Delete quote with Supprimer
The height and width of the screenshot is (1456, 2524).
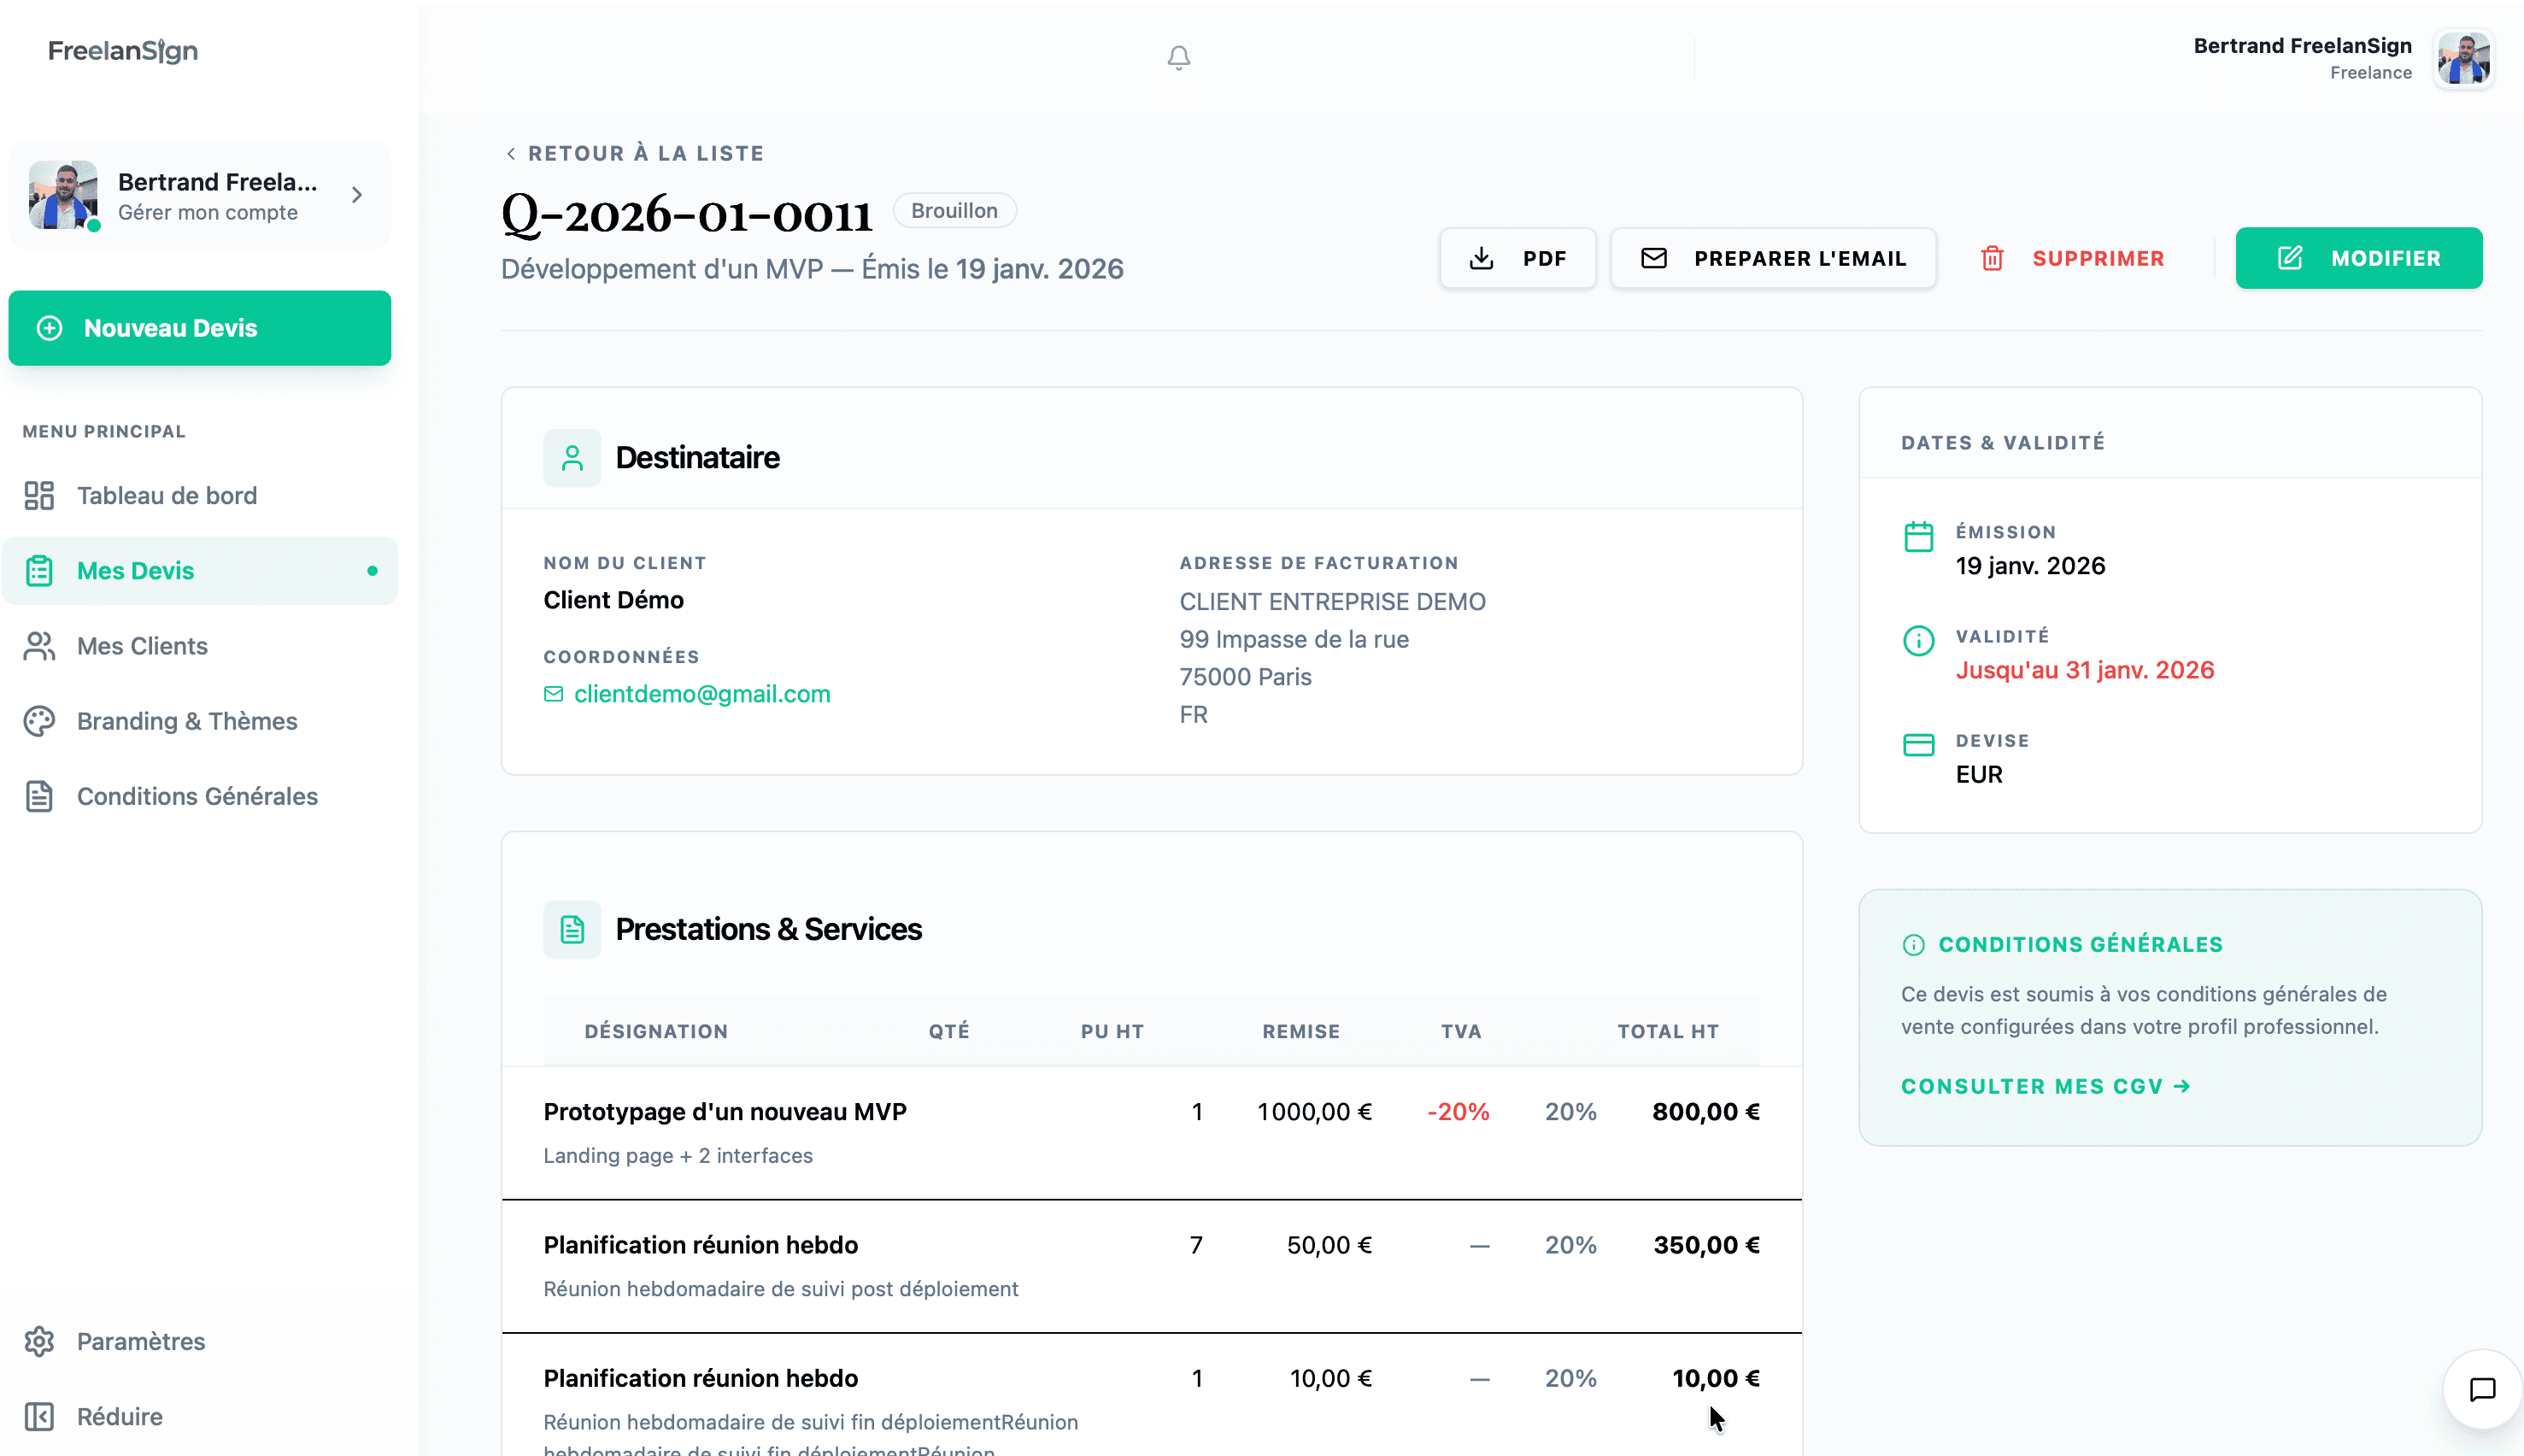[2072, 258]
